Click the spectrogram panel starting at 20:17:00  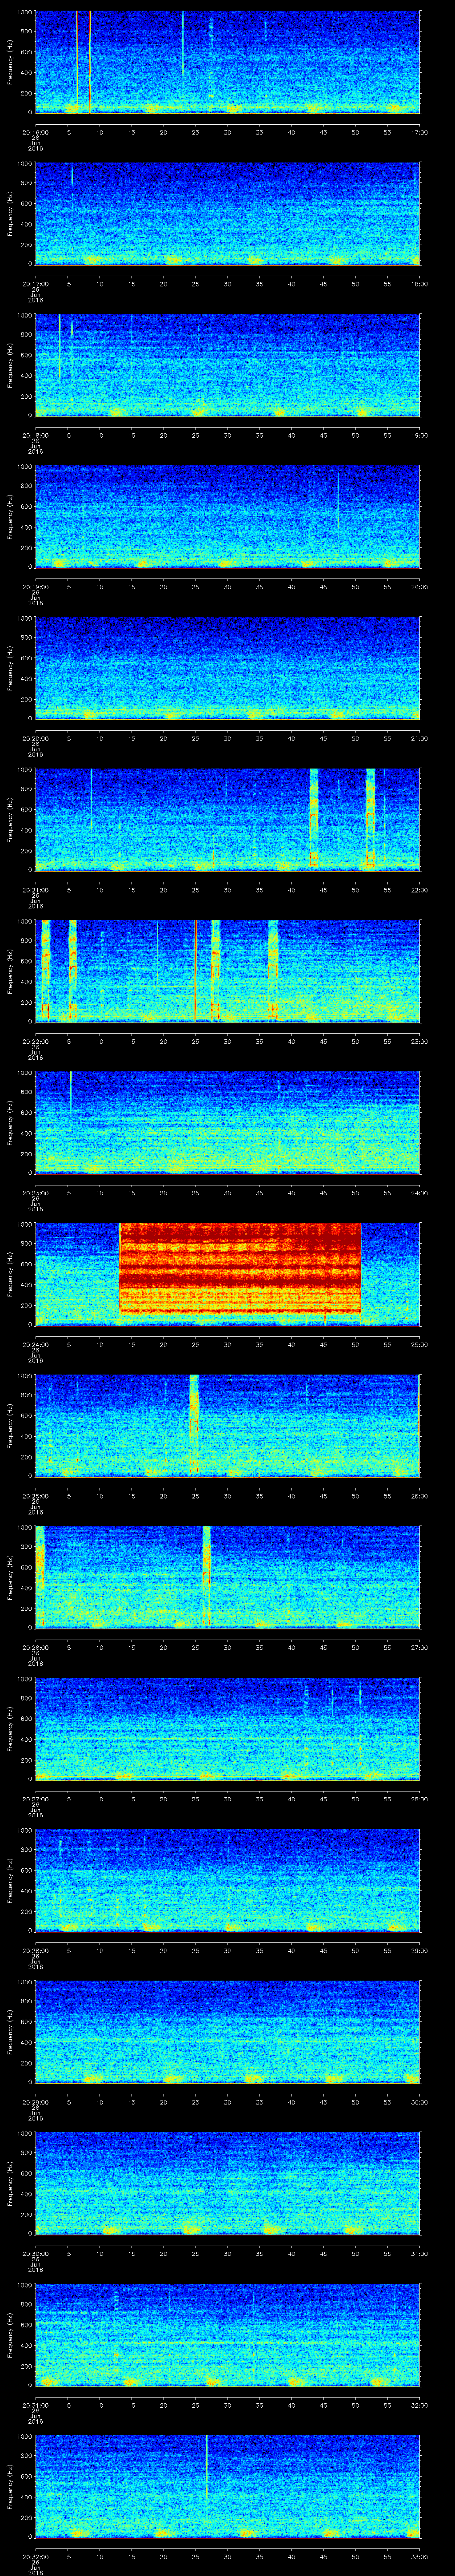point(228,214)
